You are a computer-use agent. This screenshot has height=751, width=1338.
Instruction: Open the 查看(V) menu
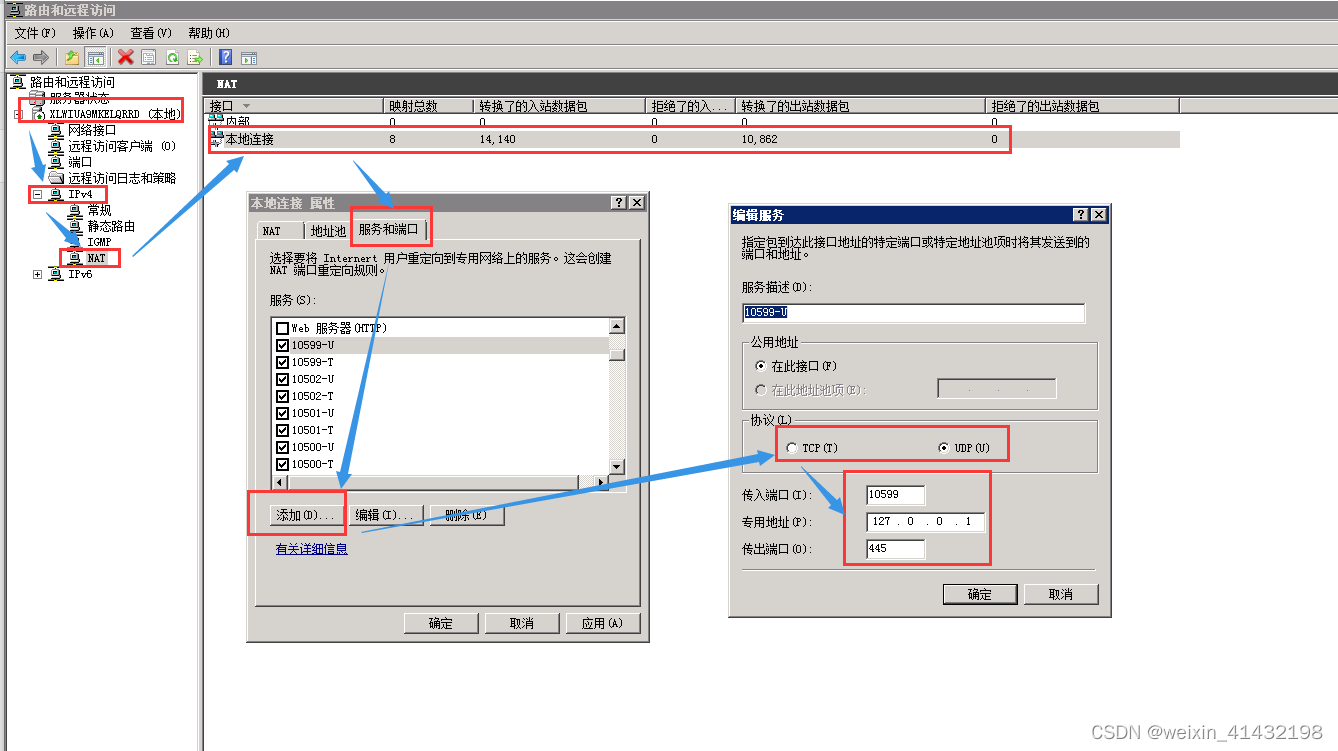click(151, 33)
